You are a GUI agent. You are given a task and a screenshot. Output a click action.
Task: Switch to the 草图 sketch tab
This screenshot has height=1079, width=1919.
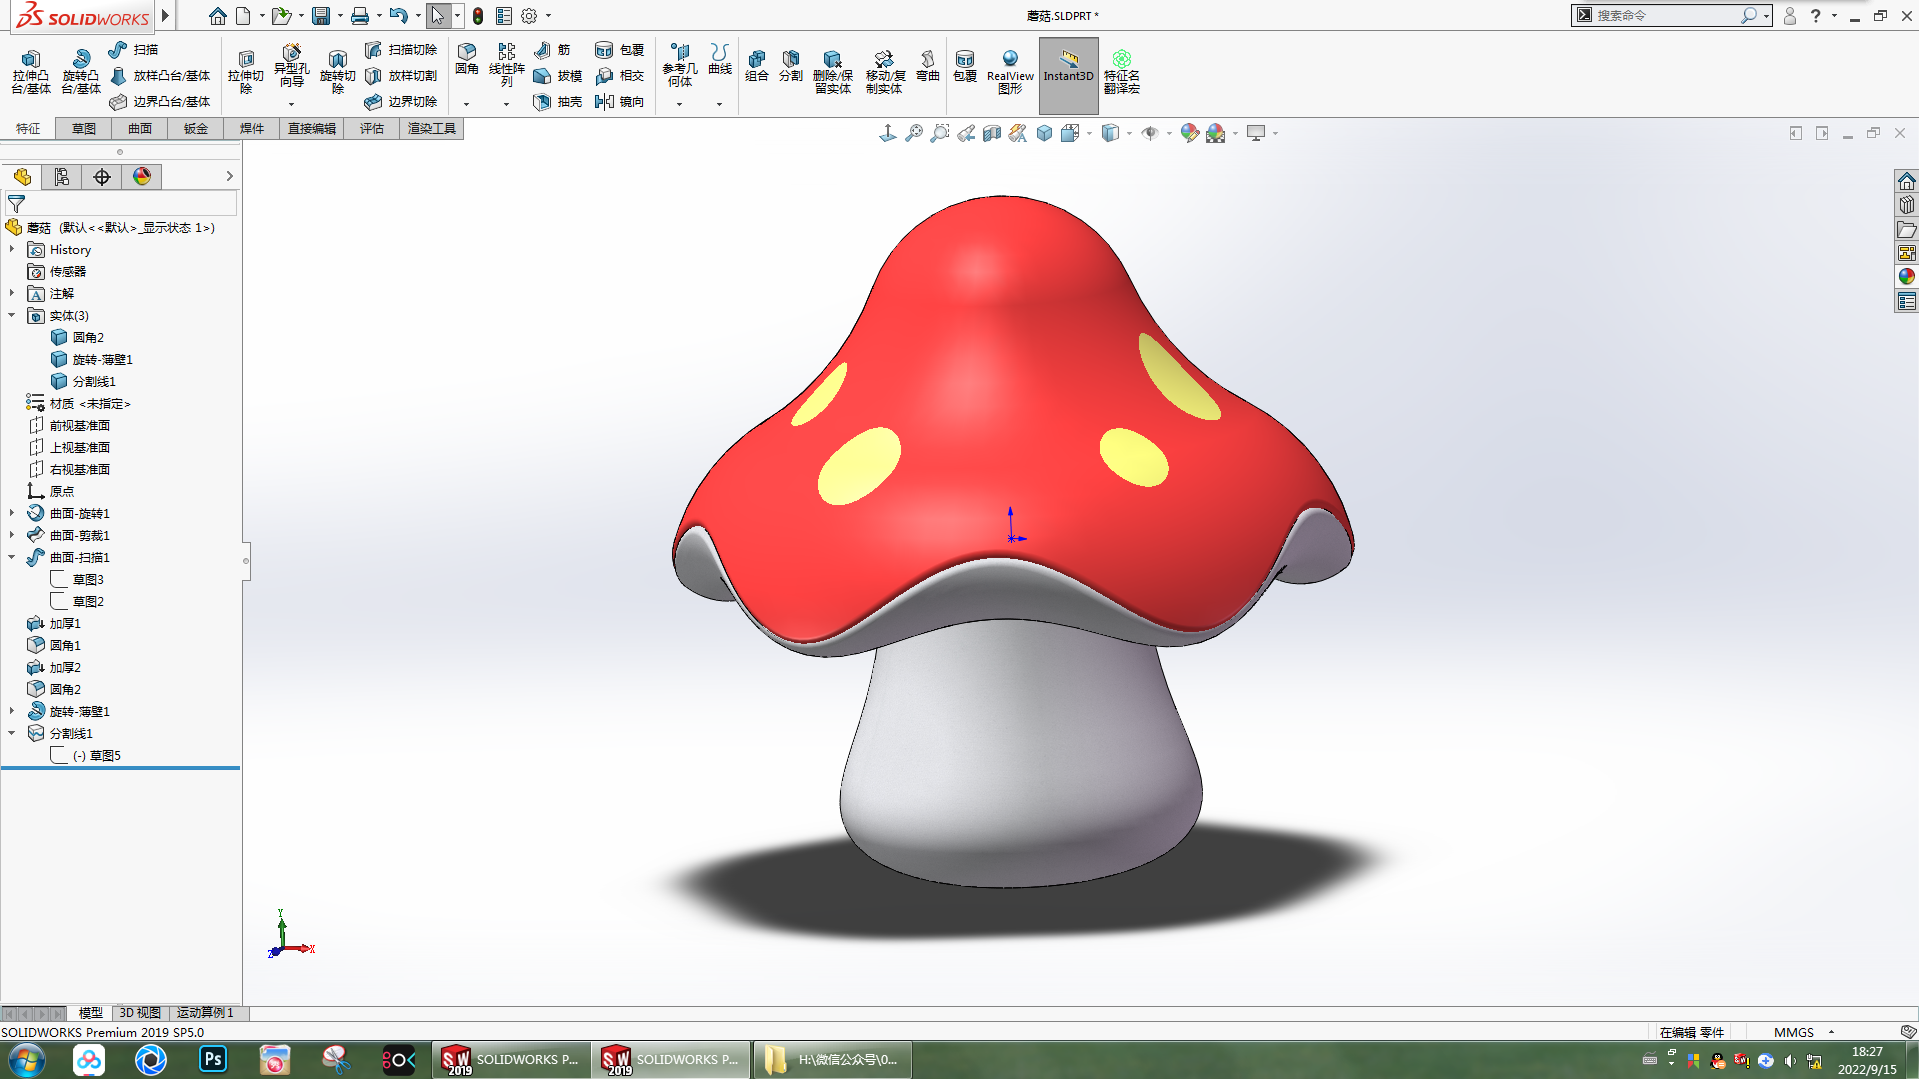point(84,128)
